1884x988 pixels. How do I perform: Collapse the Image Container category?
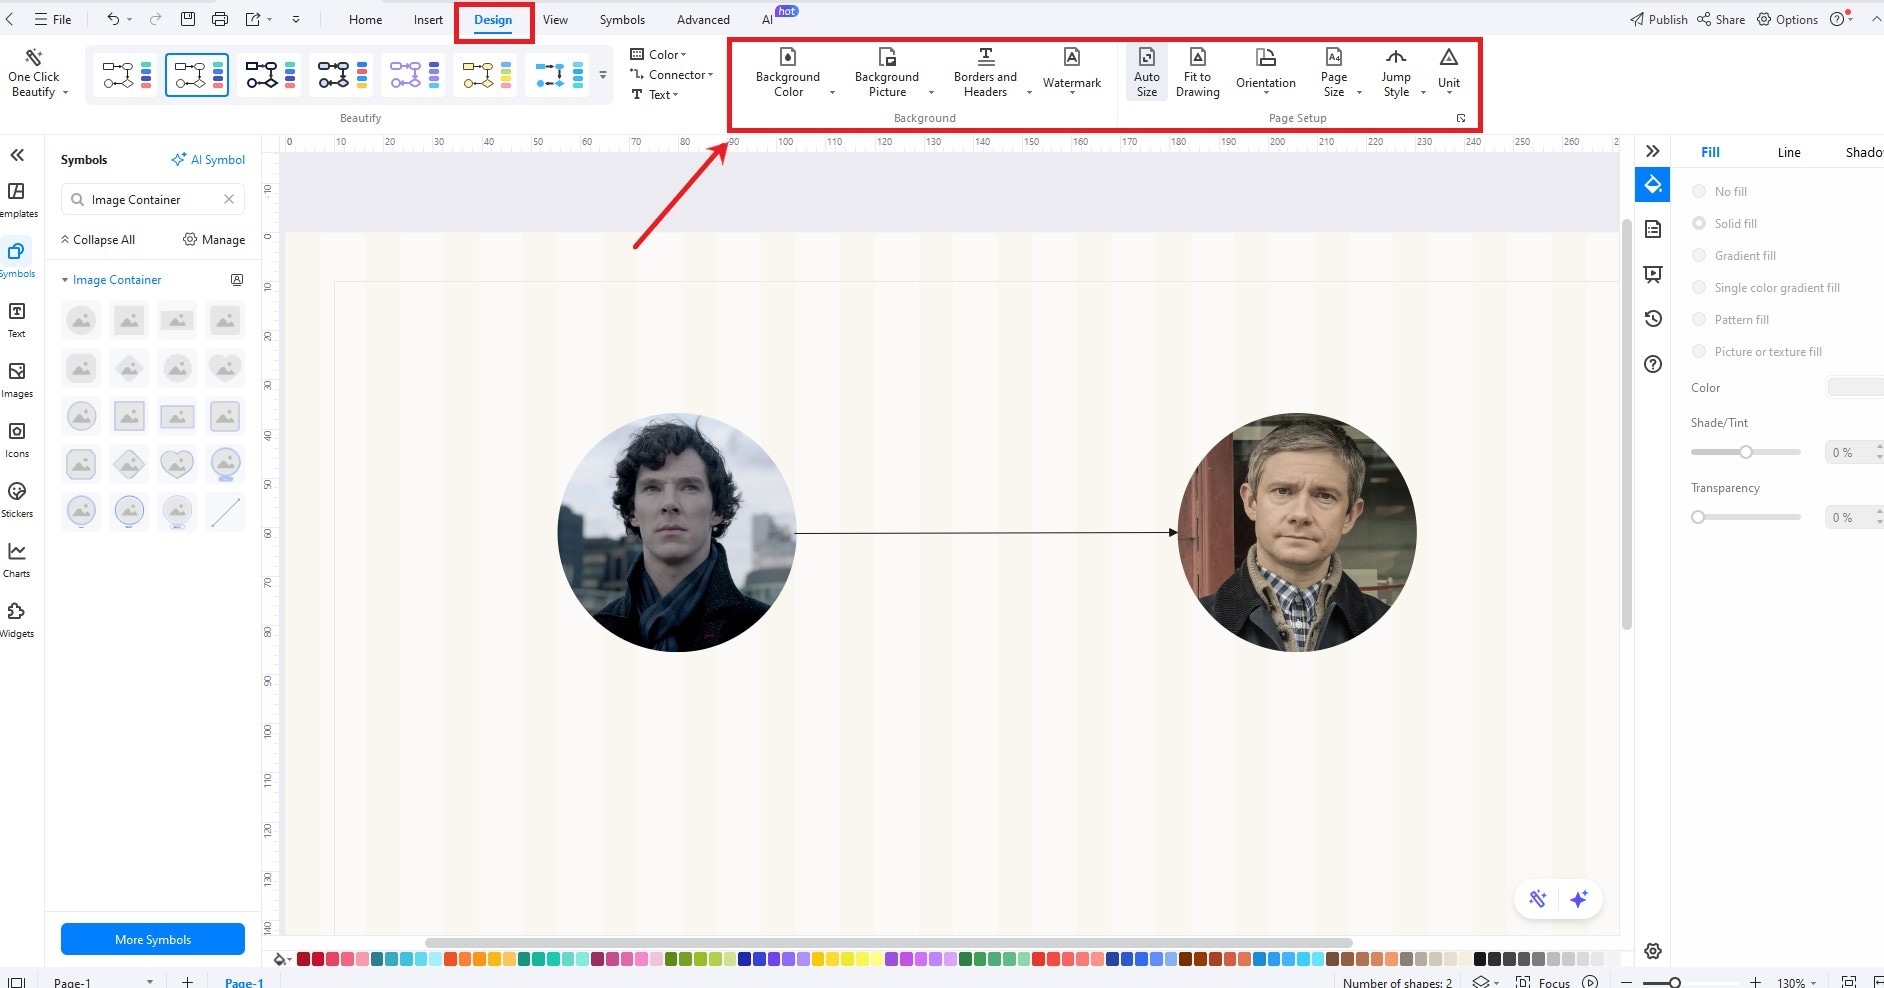point(65,280)
